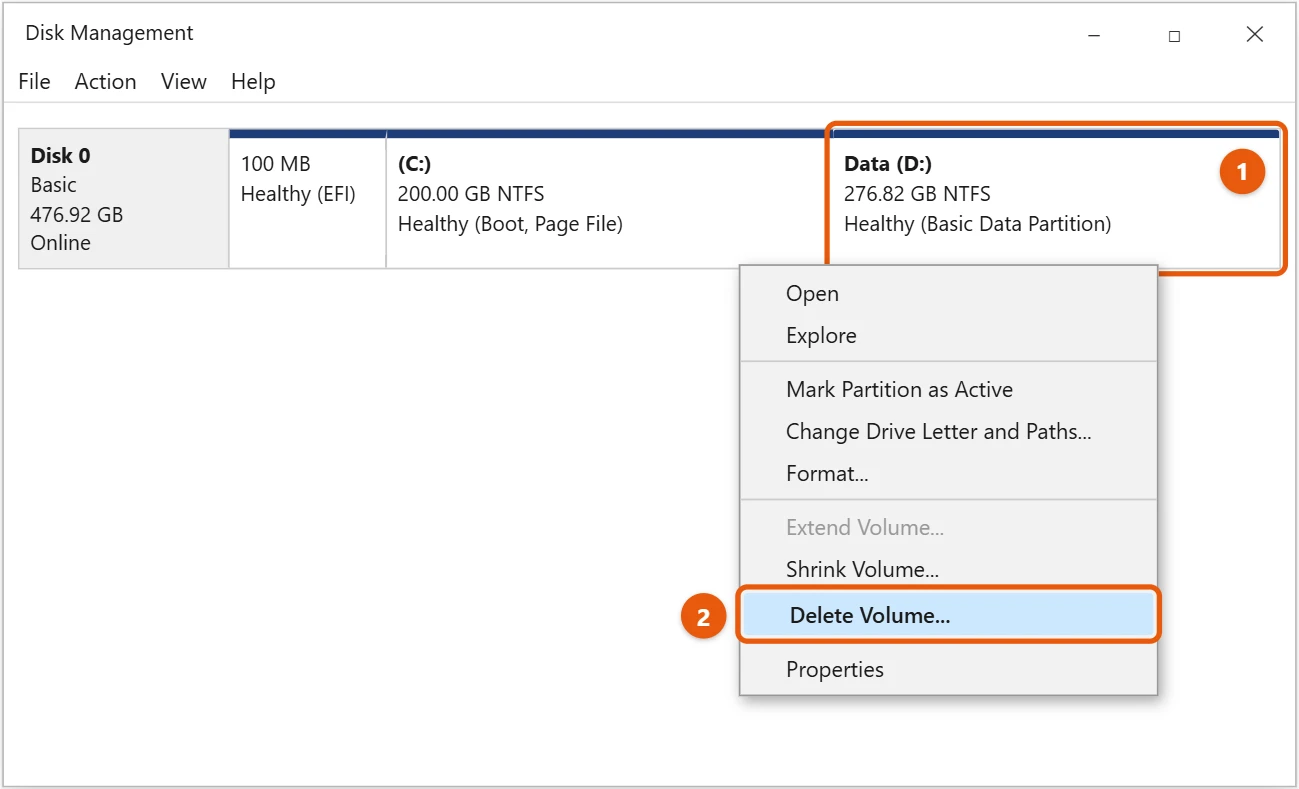Click the Disk 0 header cell
The width and height of the screenshot is (1299, 789).
(124, 199)
